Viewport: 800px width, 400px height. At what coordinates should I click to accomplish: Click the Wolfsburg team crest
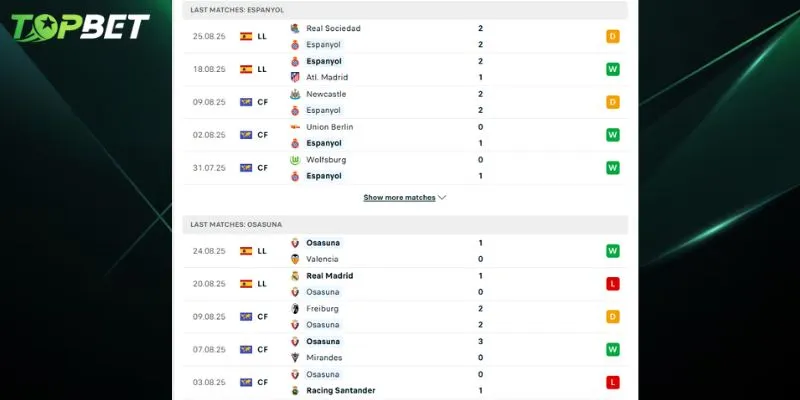295,160
